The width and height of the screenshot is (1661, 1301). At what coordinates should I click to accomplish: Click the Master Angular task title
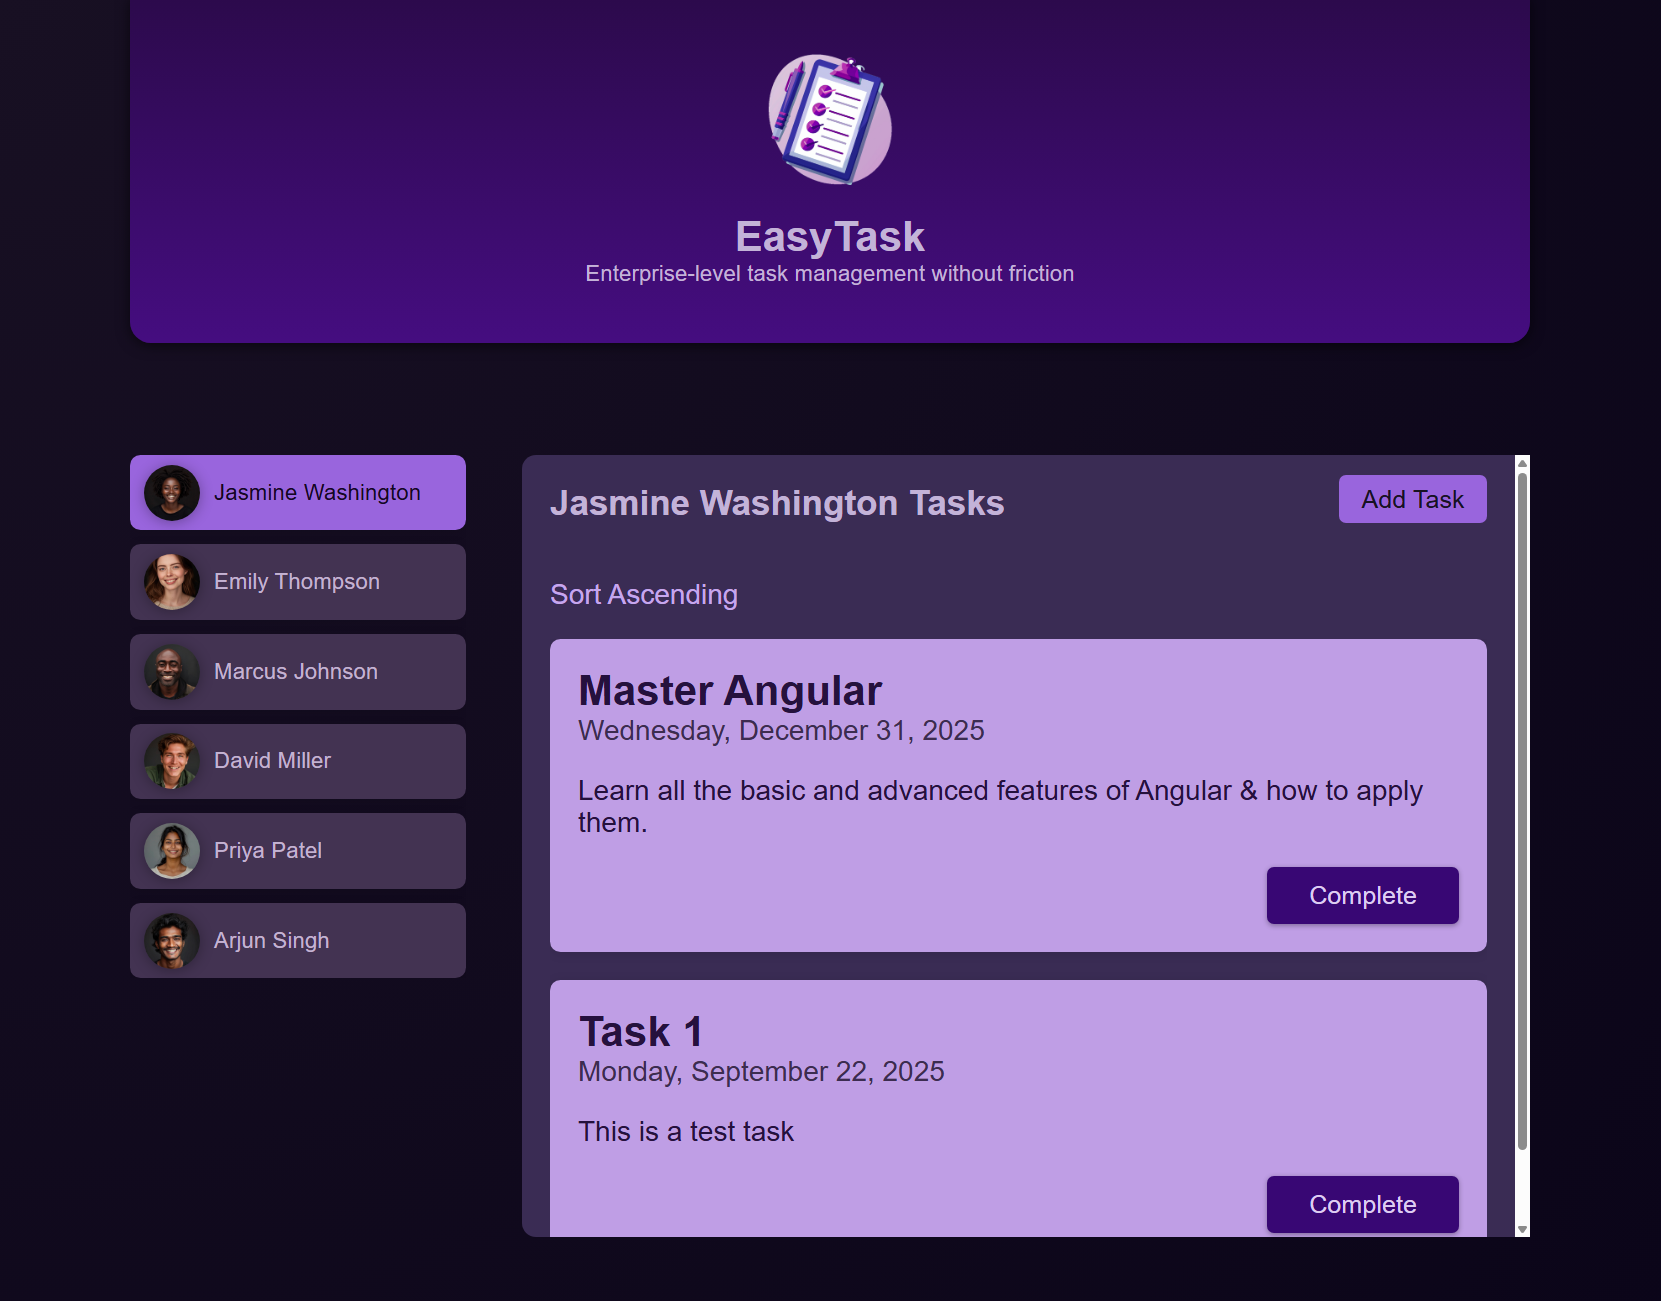point(730,691)
